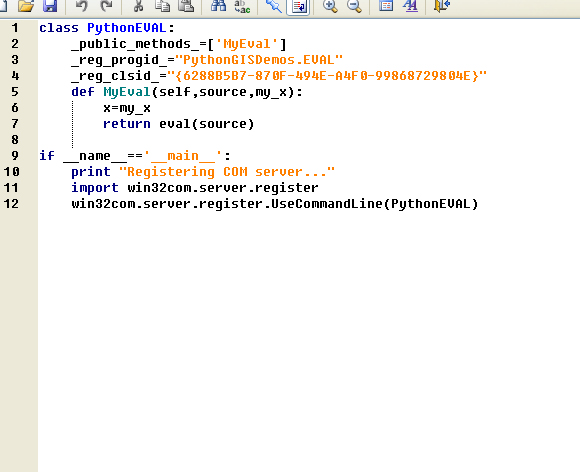Save the file using the floppy disk icon

tap(50, 6)
